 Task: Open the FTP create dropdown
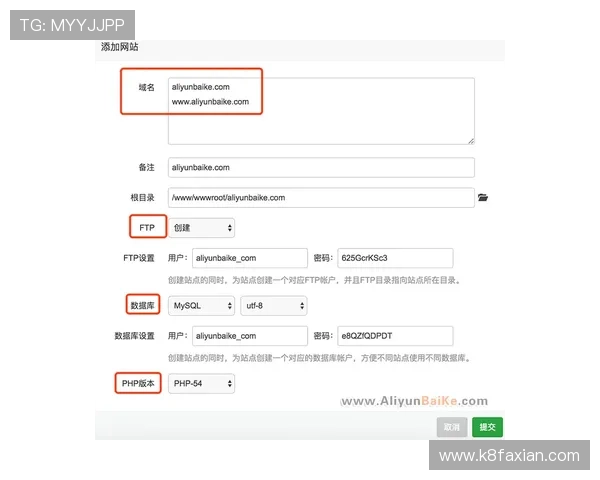201,228
